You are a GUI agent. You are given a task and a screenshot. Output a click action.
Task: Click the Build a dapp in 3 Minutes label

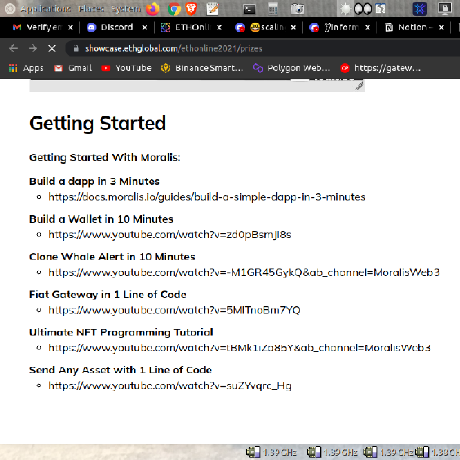[94, 181]
